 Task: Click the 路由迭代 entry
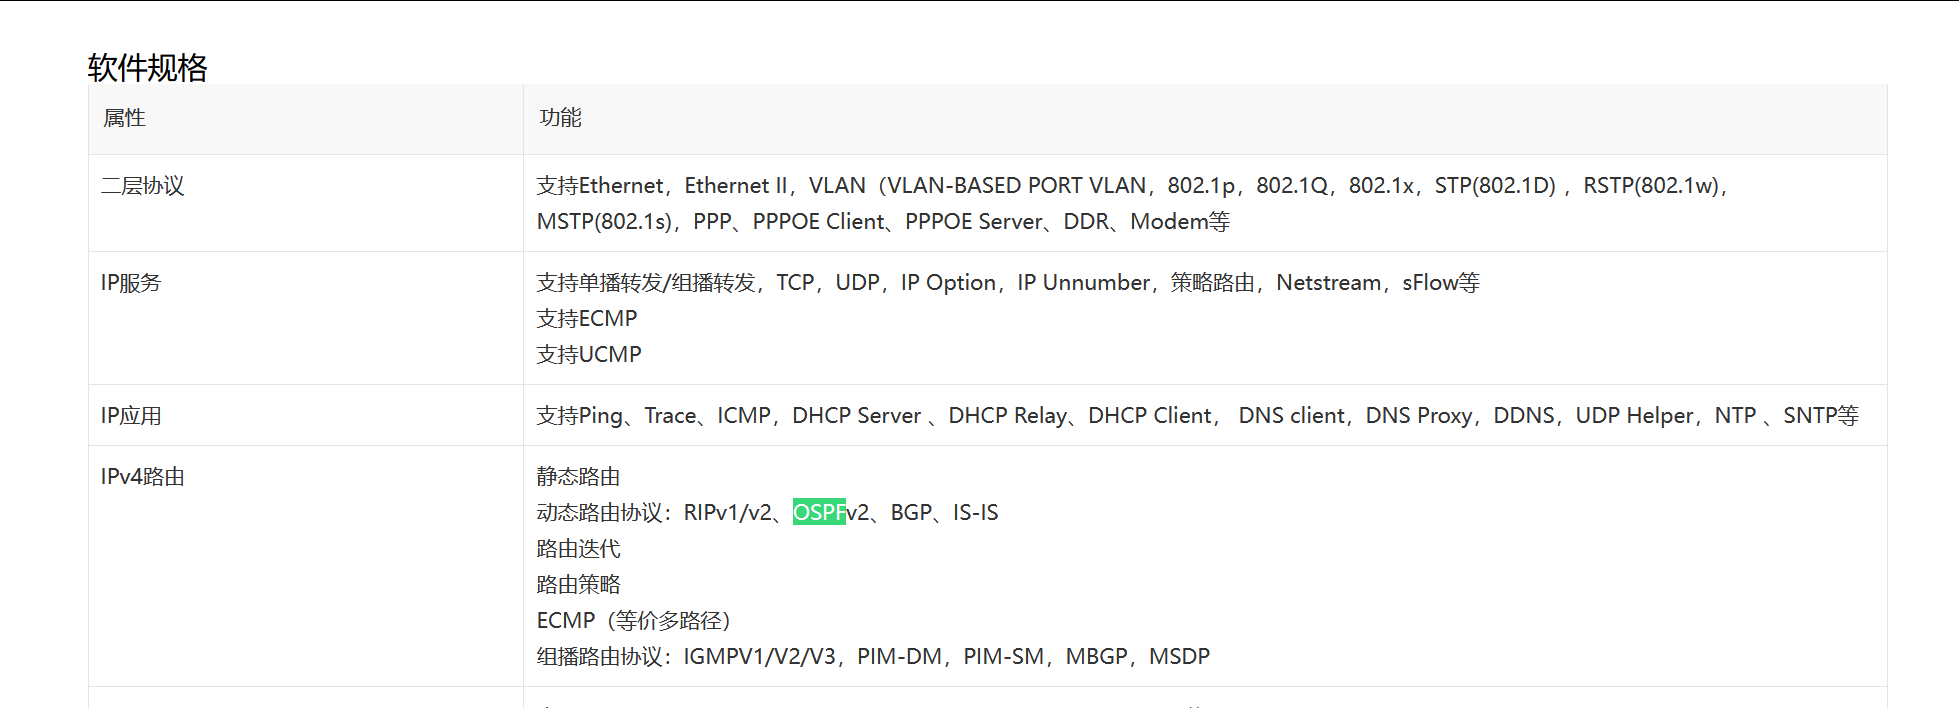[x=578, y=549]
